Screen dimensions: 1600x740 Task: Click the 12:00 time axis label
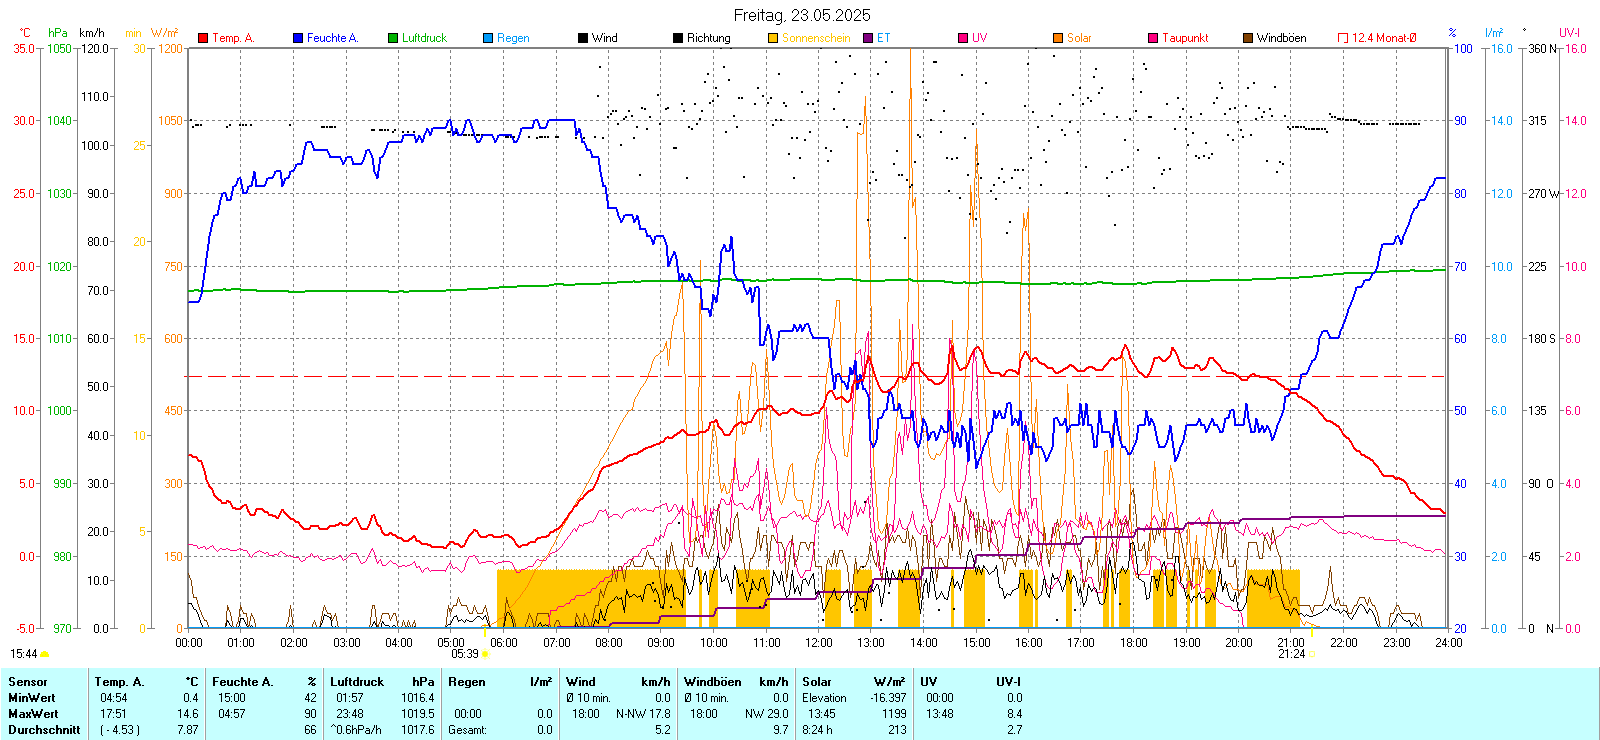(819, 643)
